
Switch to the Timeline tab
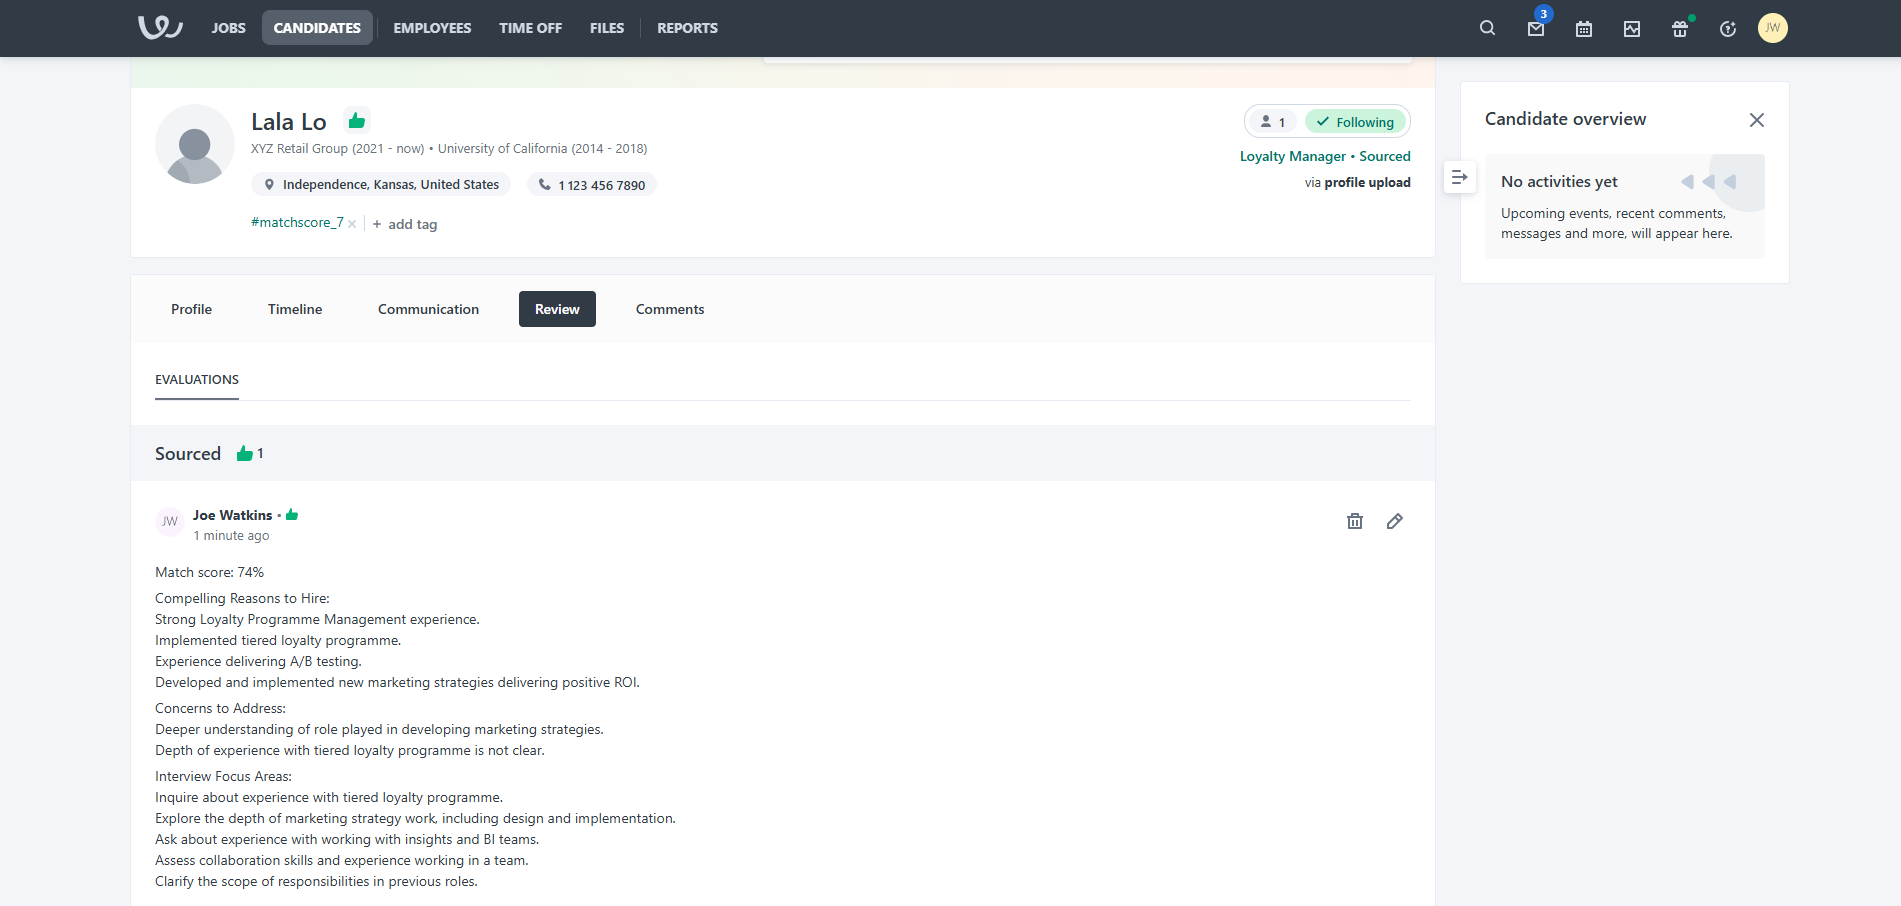295,309
